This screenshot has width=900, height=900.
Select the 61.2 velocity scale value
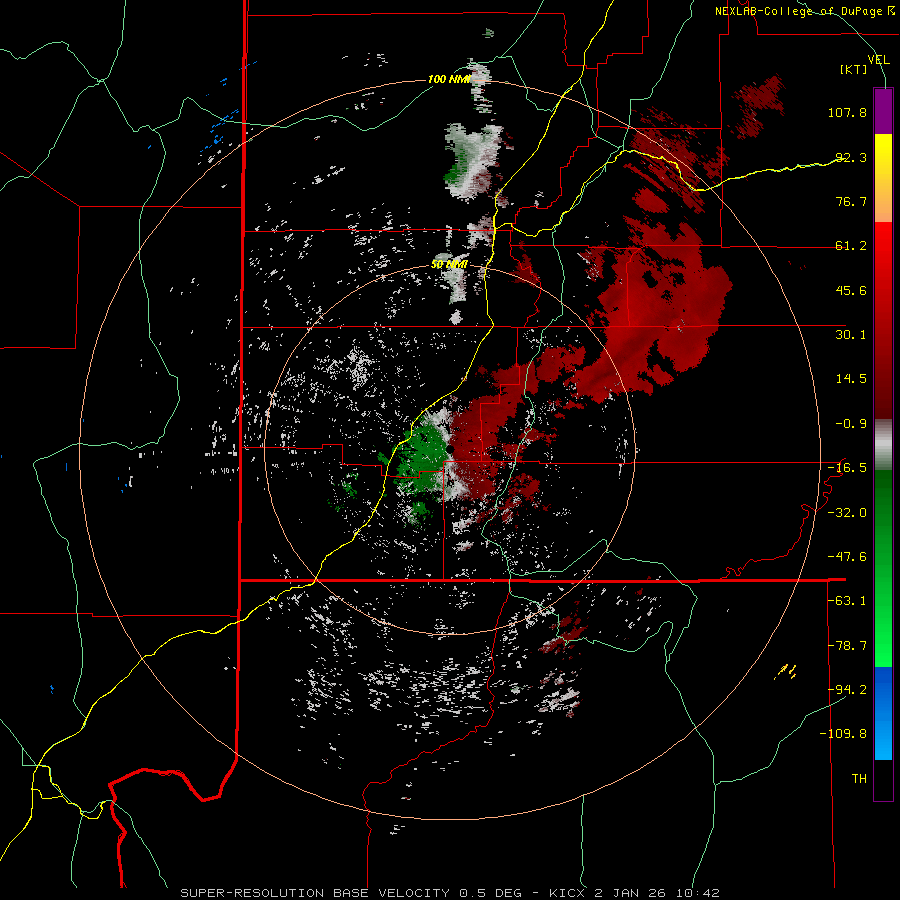pyautogui.click(x=851, y=246)
